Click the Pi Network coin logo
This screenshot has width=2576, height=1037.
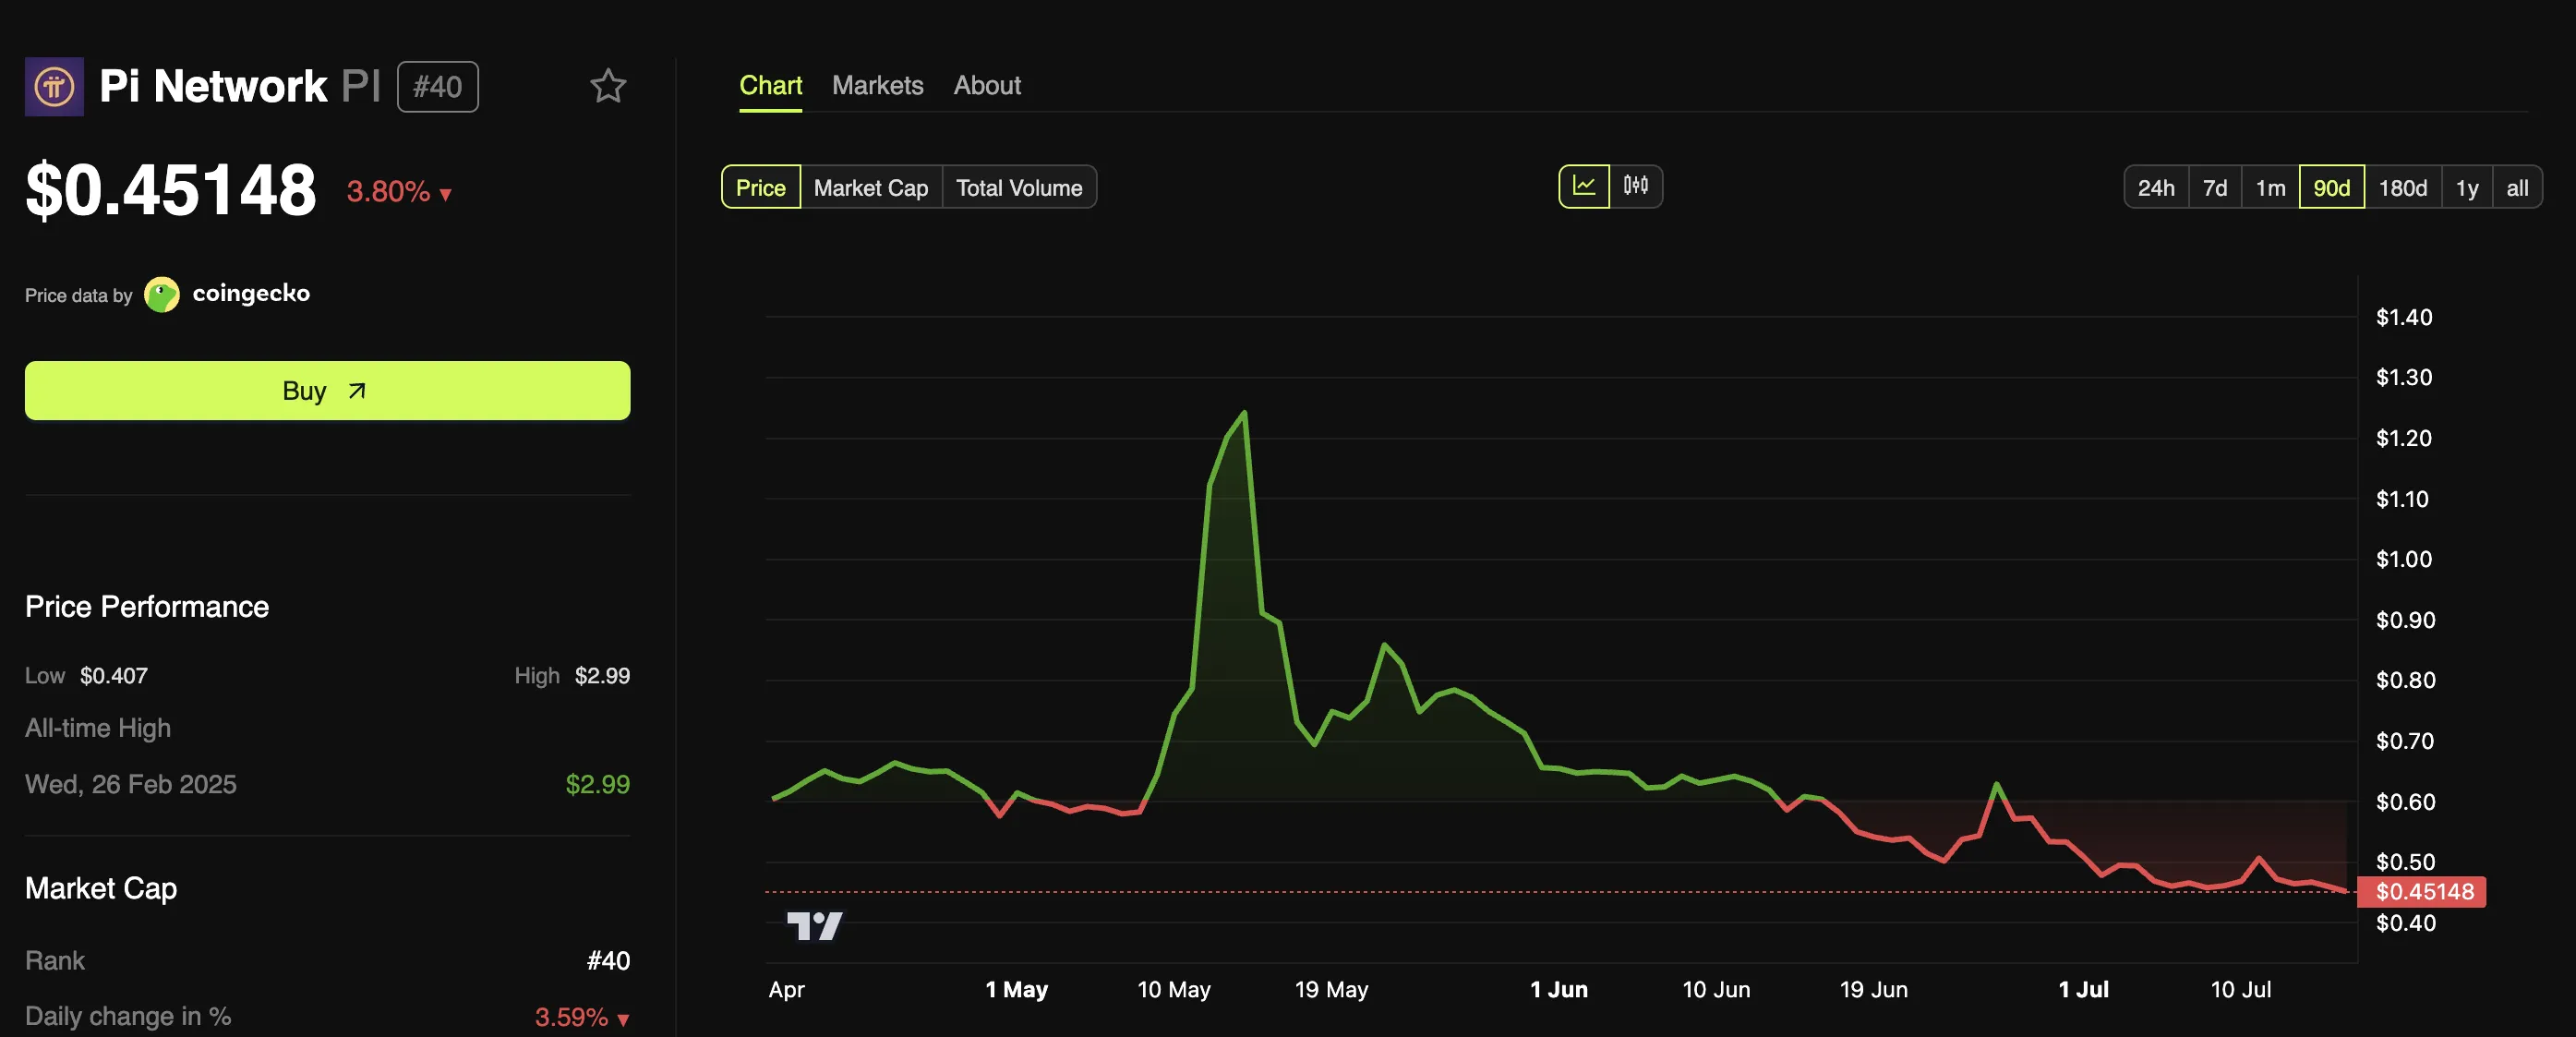point(54,87)
